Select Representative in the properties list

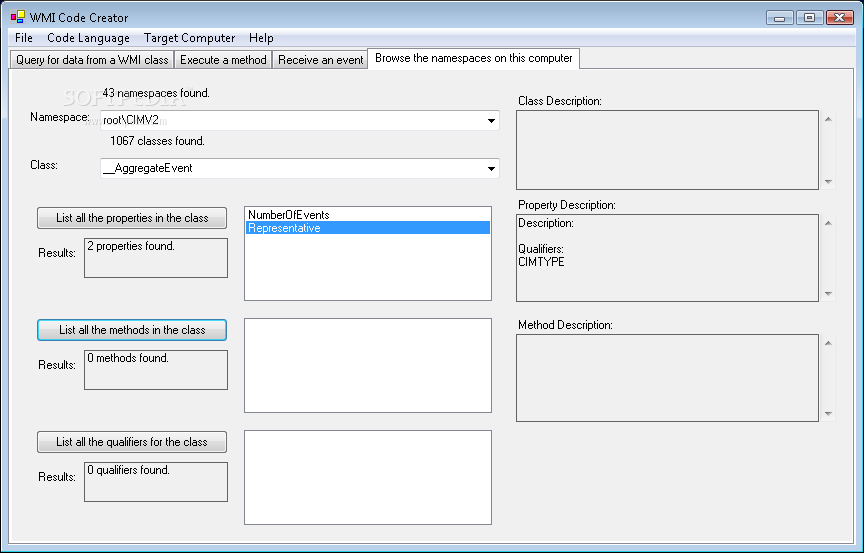[368, 228]
